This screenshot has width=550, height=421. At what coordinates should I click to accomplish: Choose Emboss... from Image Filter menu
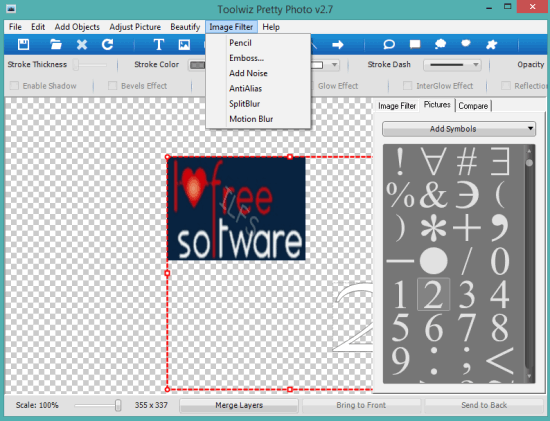(258, 58)
